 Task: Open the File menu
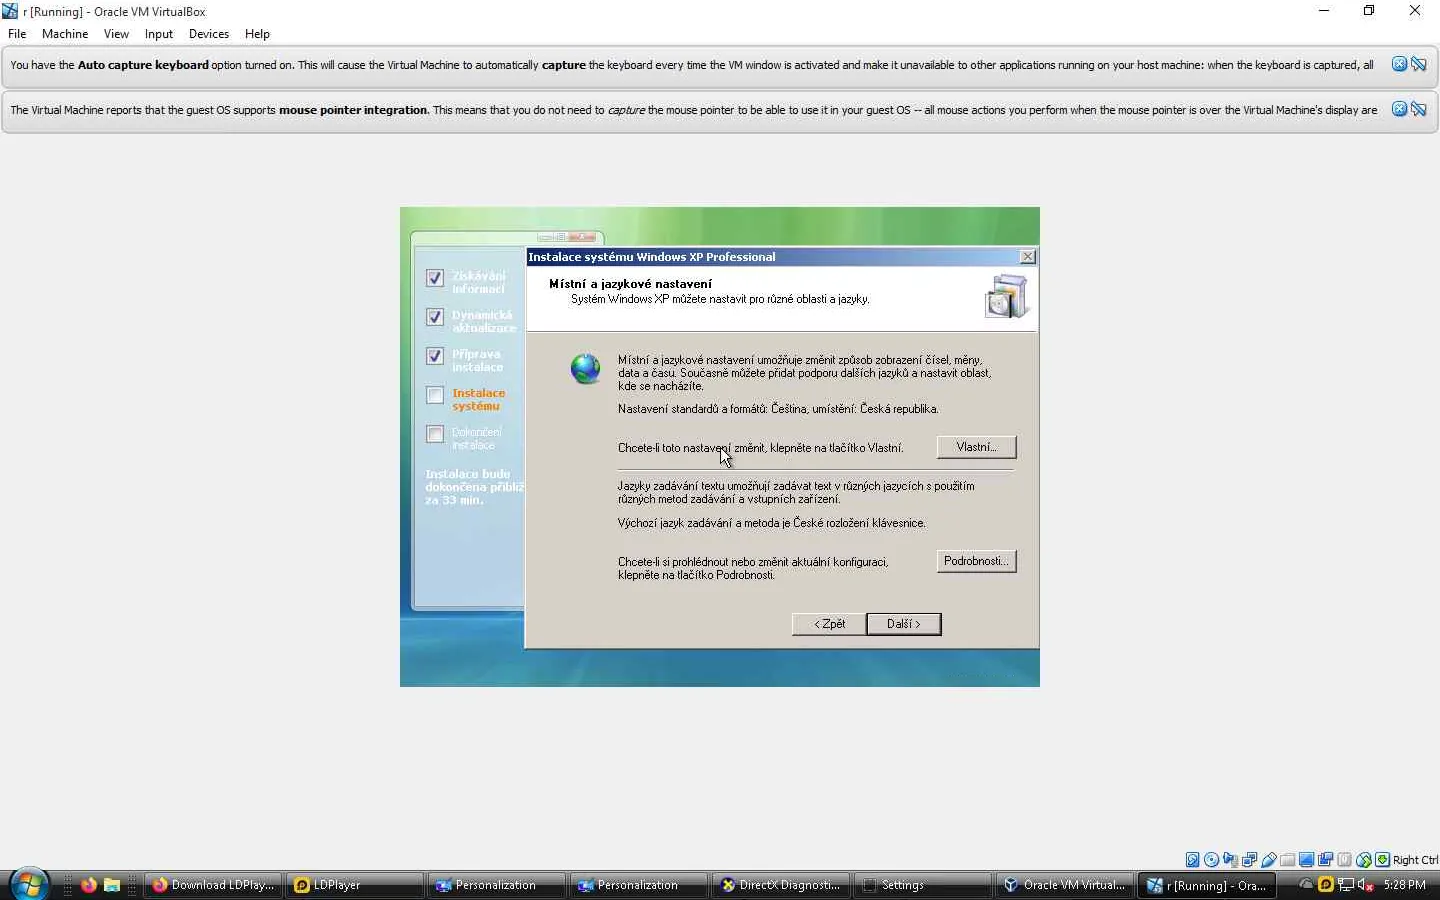pos(17,34)
